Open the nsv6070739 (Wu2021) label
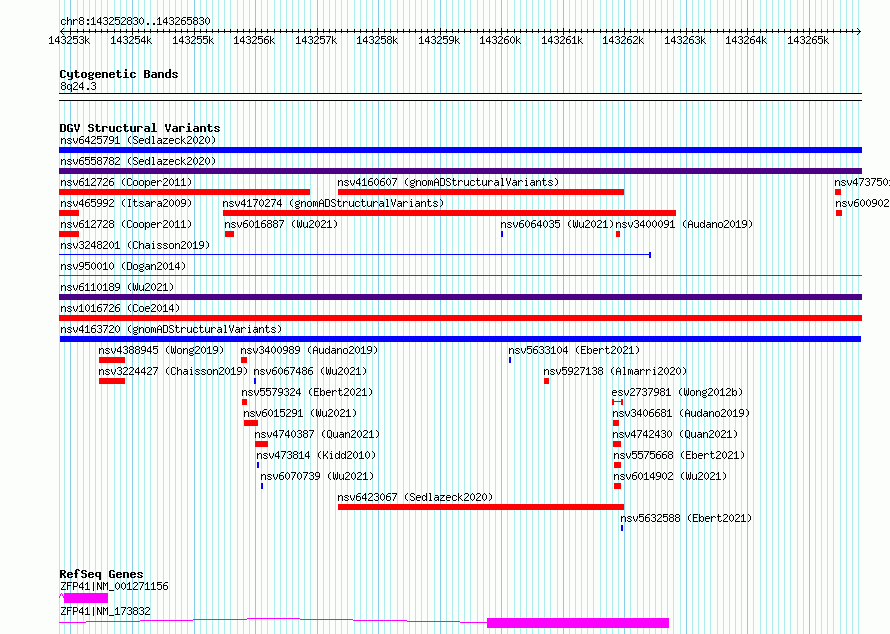This screenshot has width=890, height=634. pos(317,476)
